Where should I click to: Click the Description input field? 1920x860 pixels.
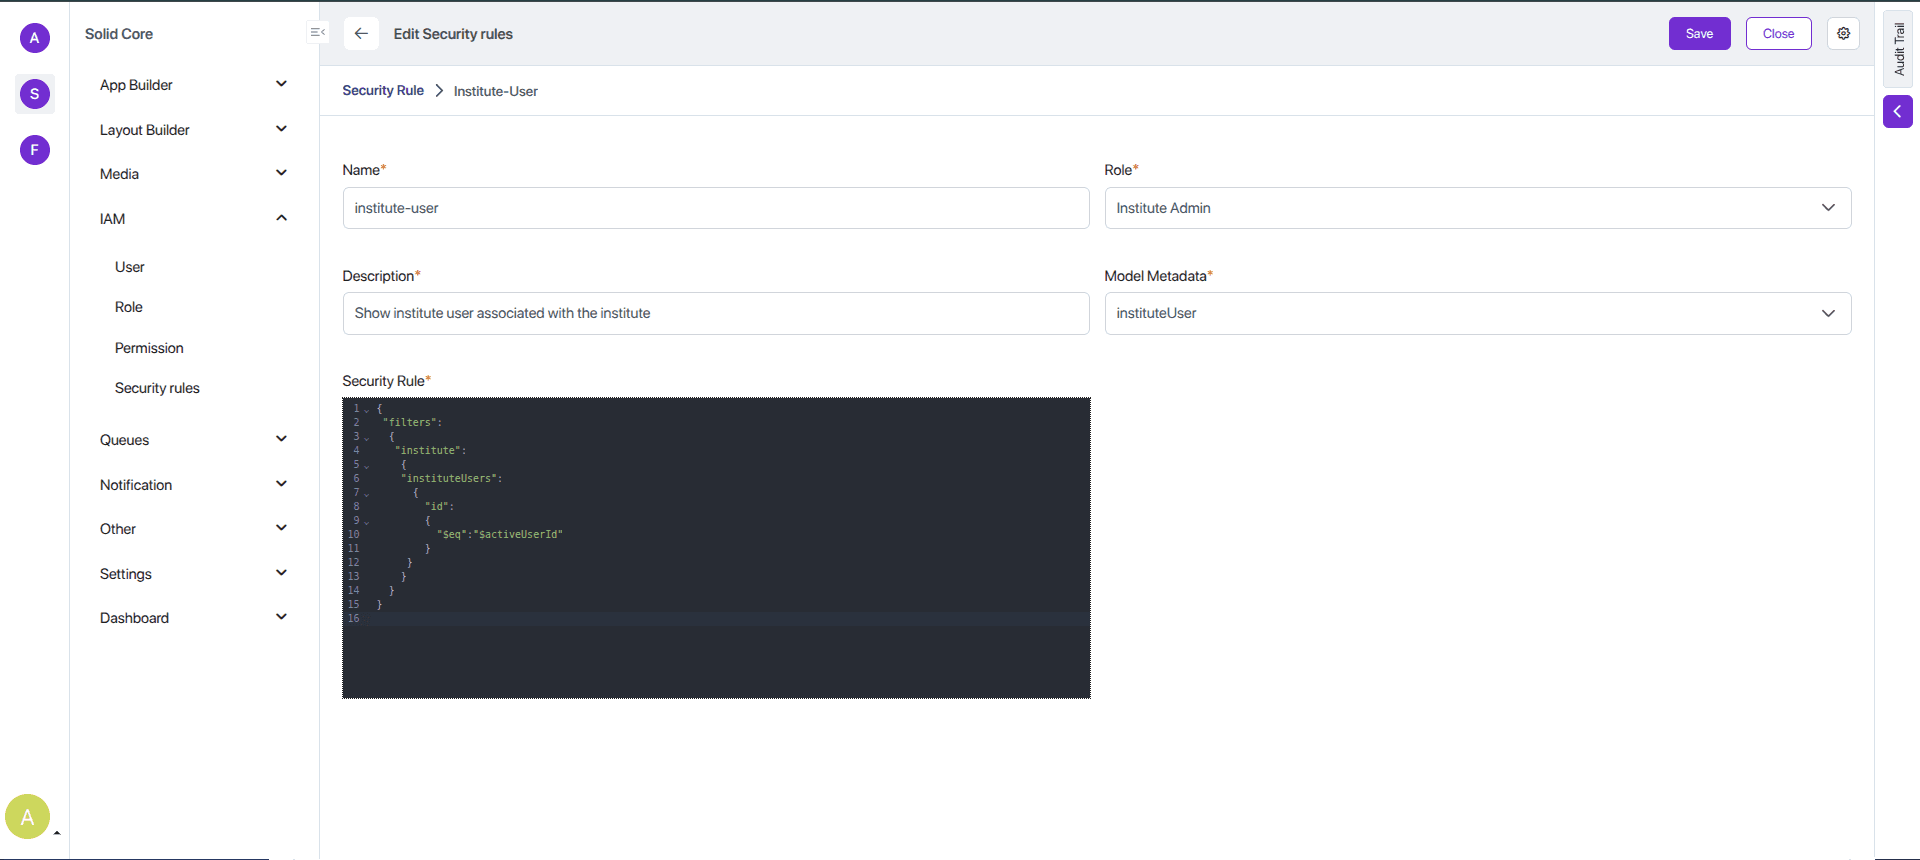point(716,313)
